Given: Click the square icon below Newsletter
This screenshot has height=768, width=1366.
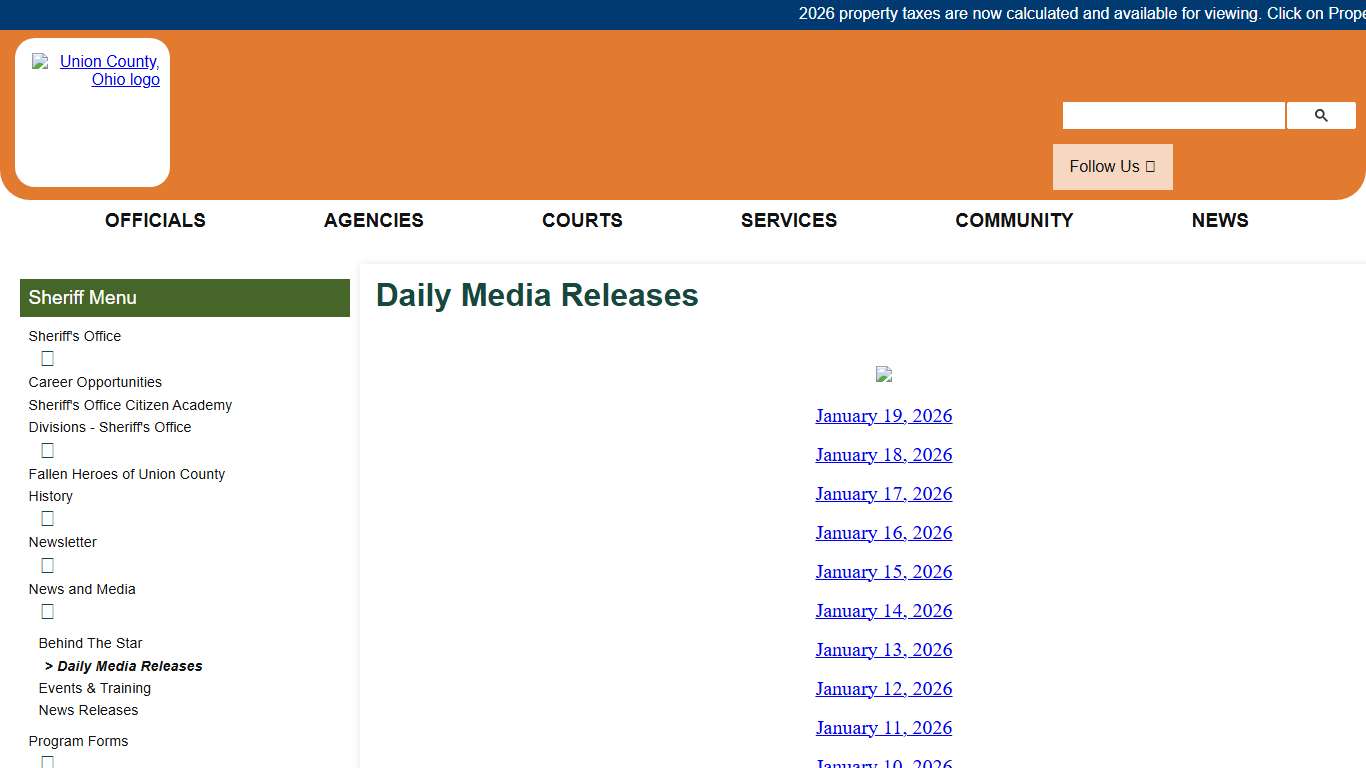Looking at the screenshot, I should coord(47,565).
